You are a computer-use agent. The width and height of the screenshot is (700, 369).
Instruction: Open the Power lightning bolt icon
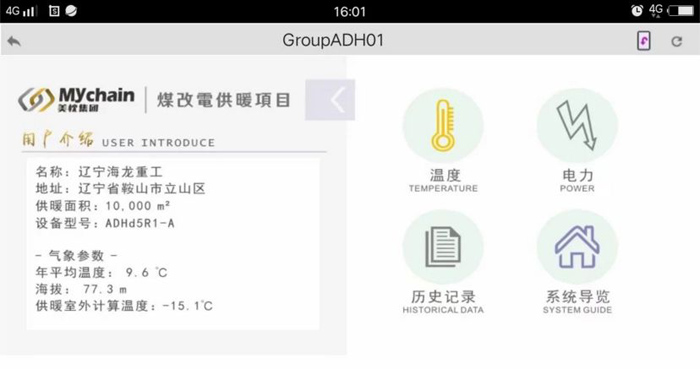(x=577, y=126)
